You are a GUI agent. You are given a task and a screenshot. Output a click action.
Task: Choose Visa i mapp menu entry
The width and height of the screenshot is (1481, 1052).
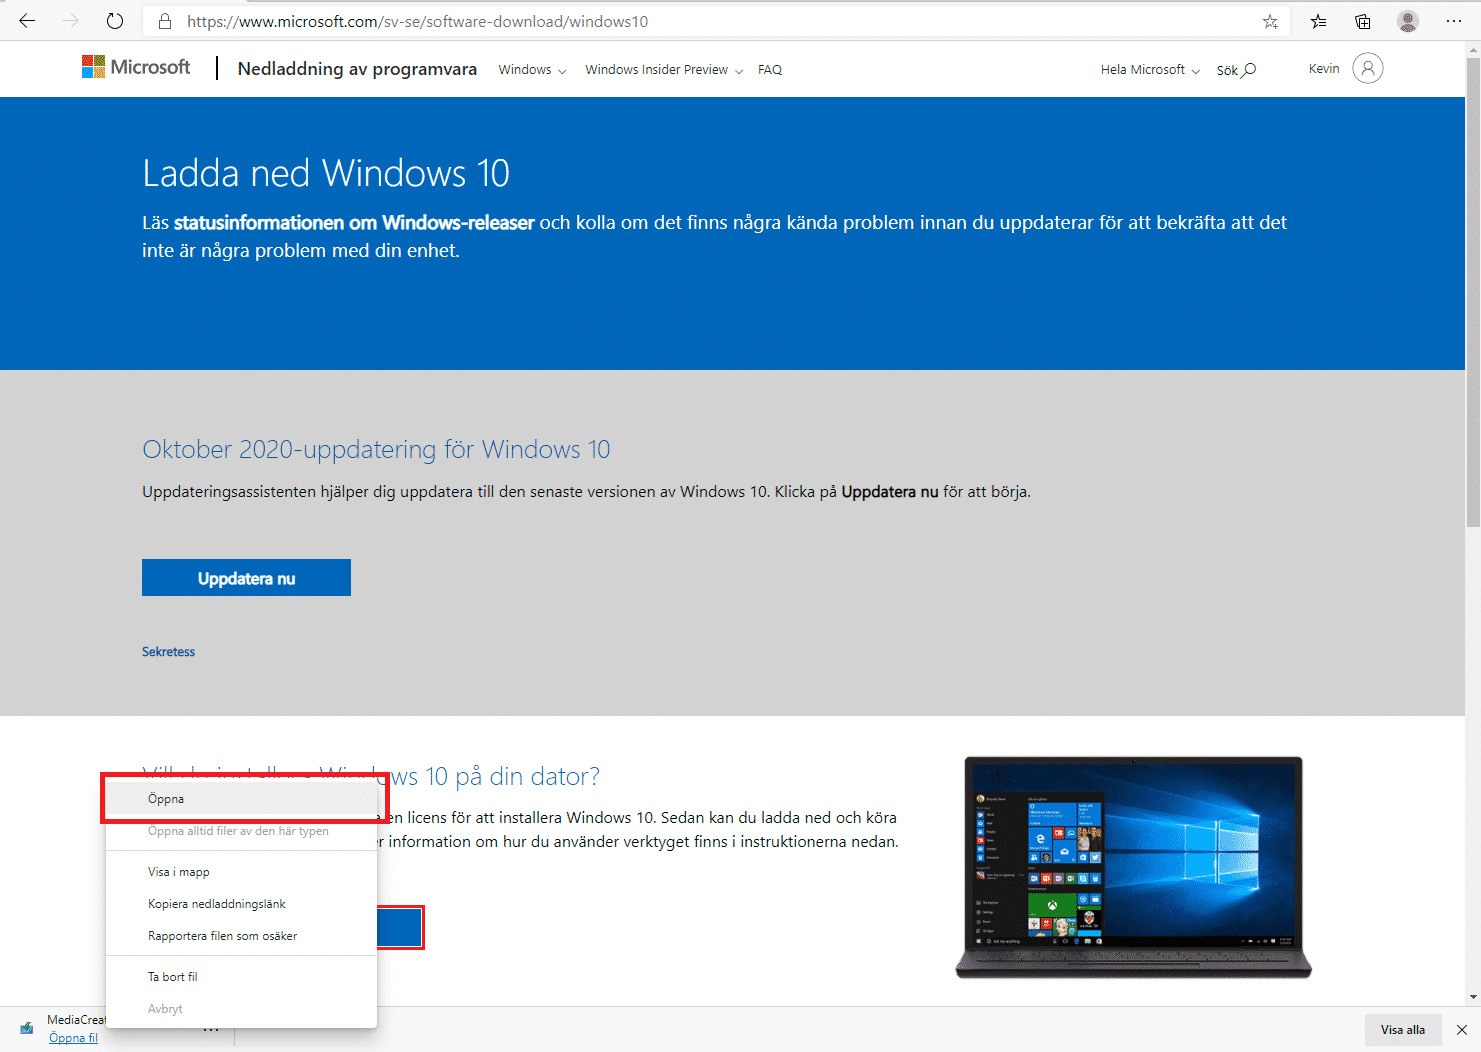pyautogui.click(x=179, y=872)
